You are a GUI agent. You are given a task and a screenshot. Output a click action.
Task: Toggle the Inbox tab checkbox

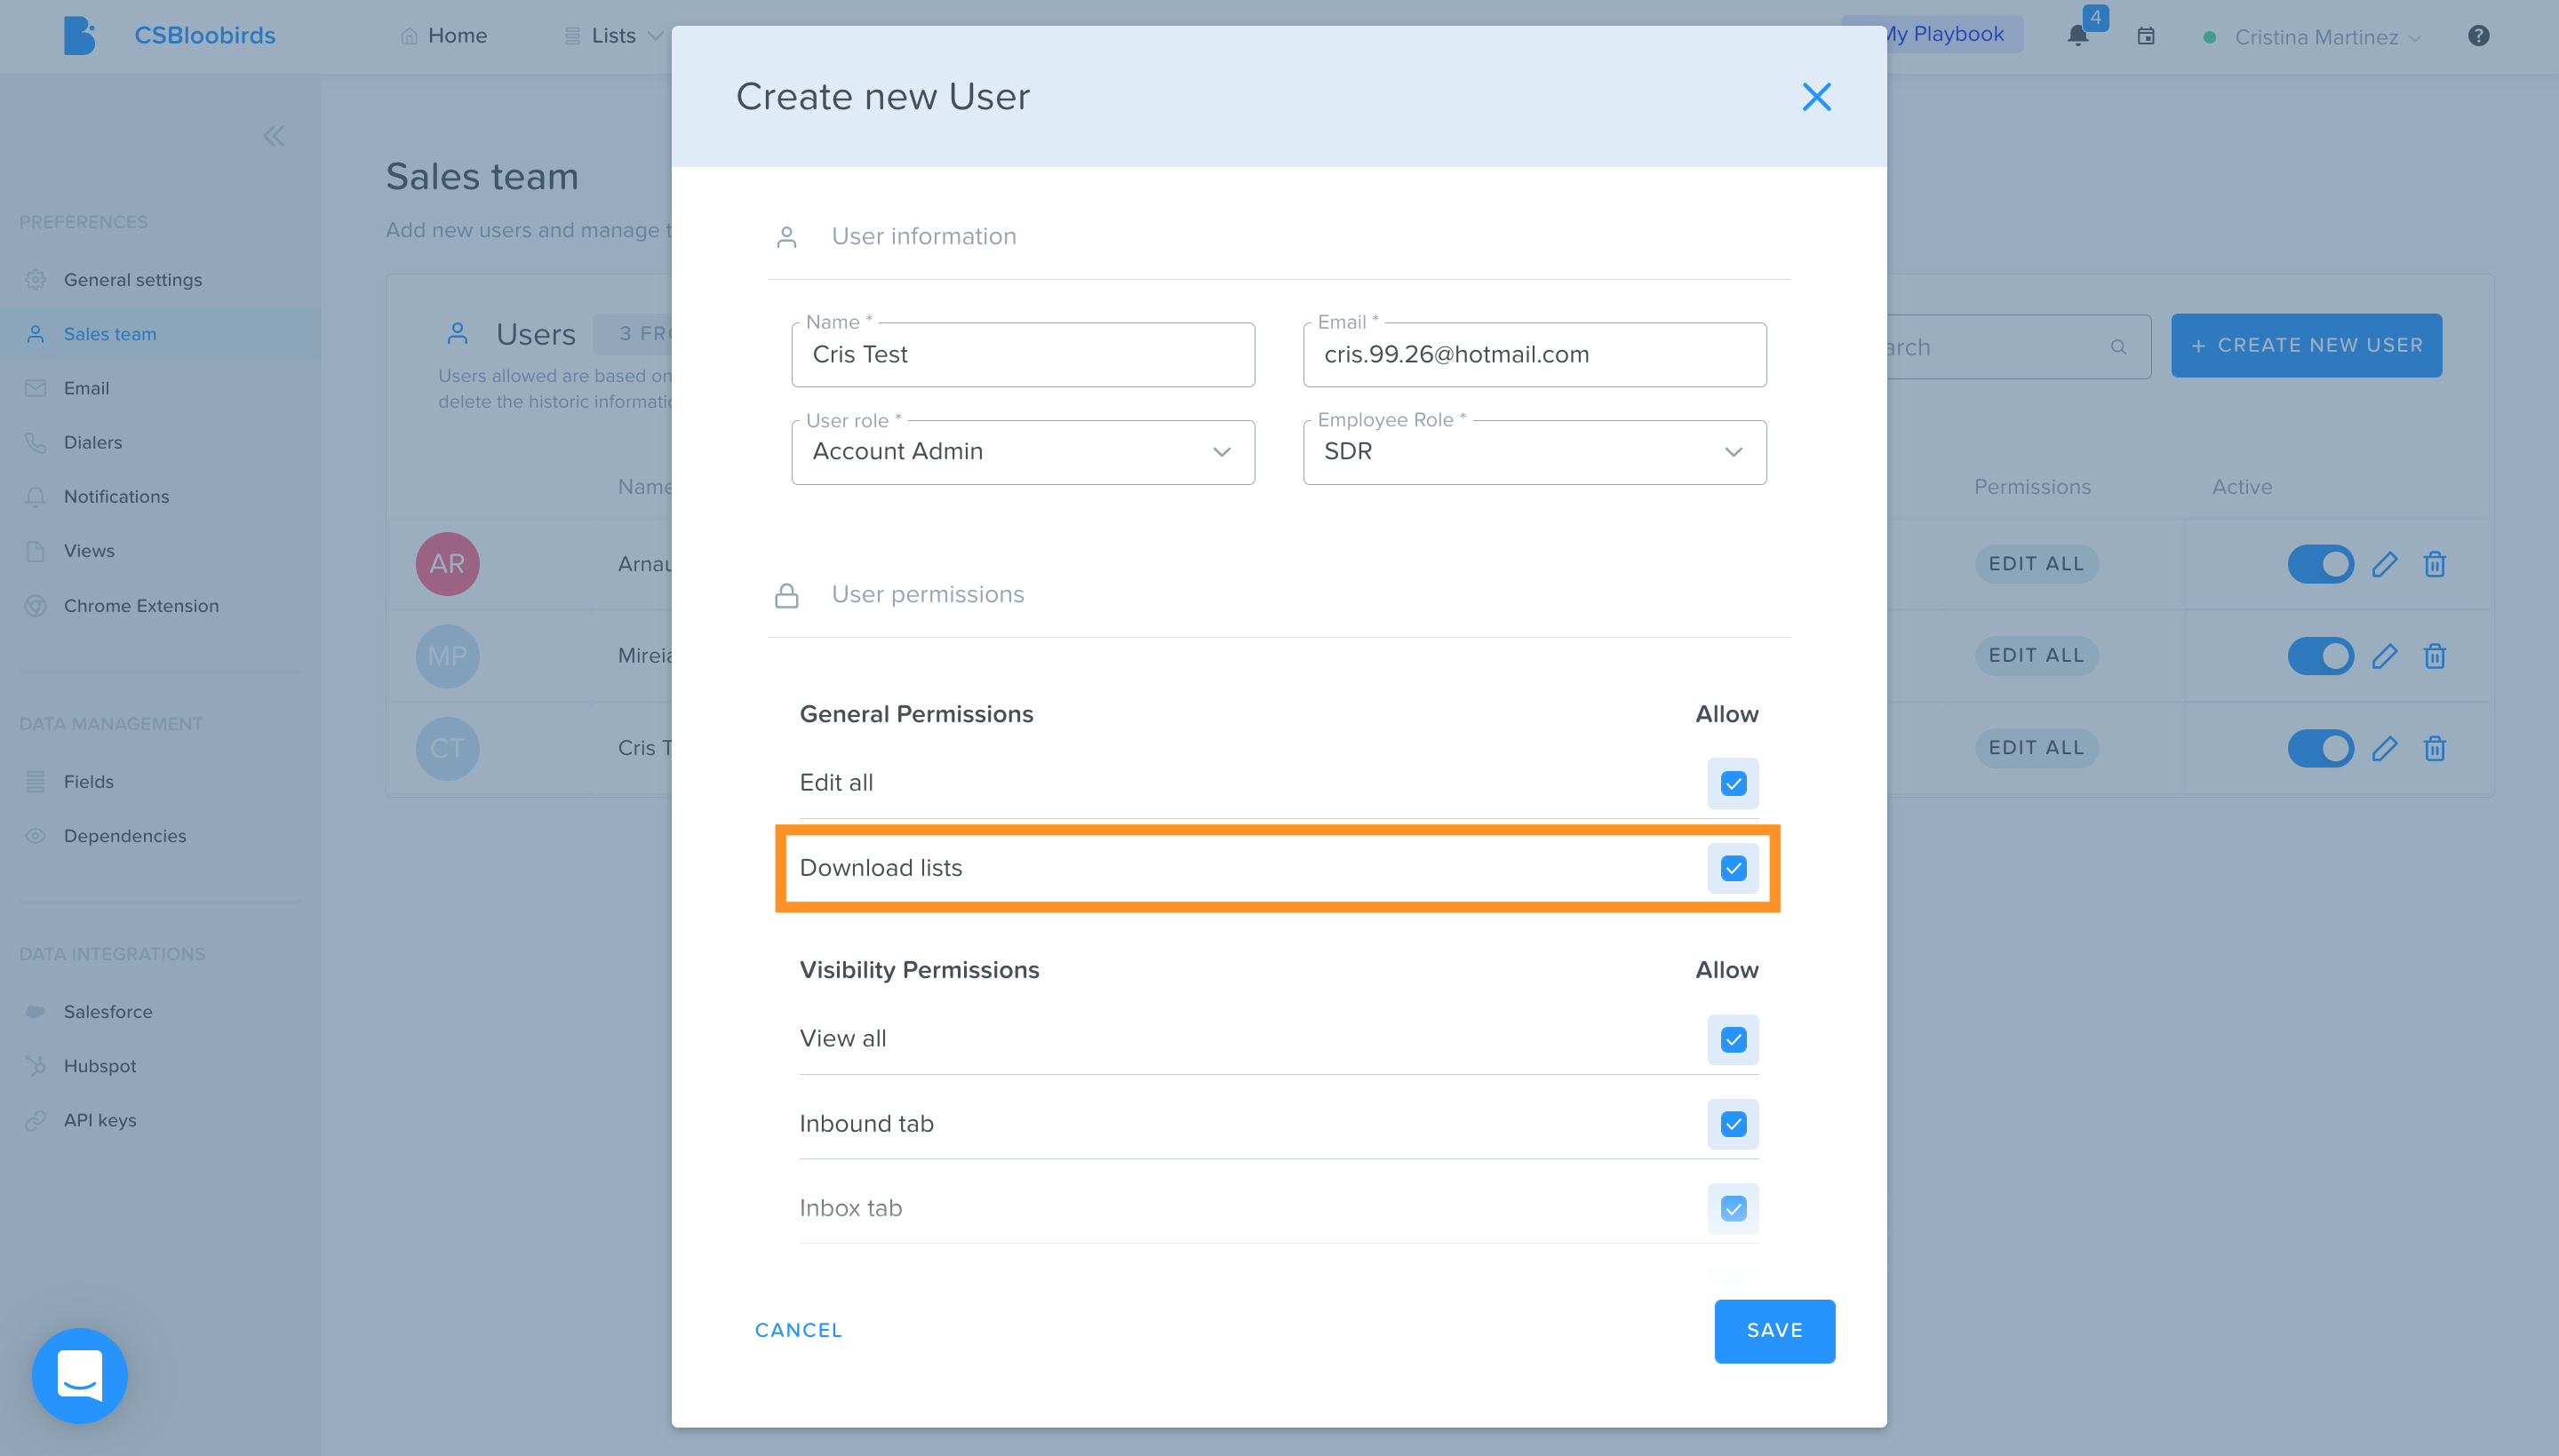1733,1208
